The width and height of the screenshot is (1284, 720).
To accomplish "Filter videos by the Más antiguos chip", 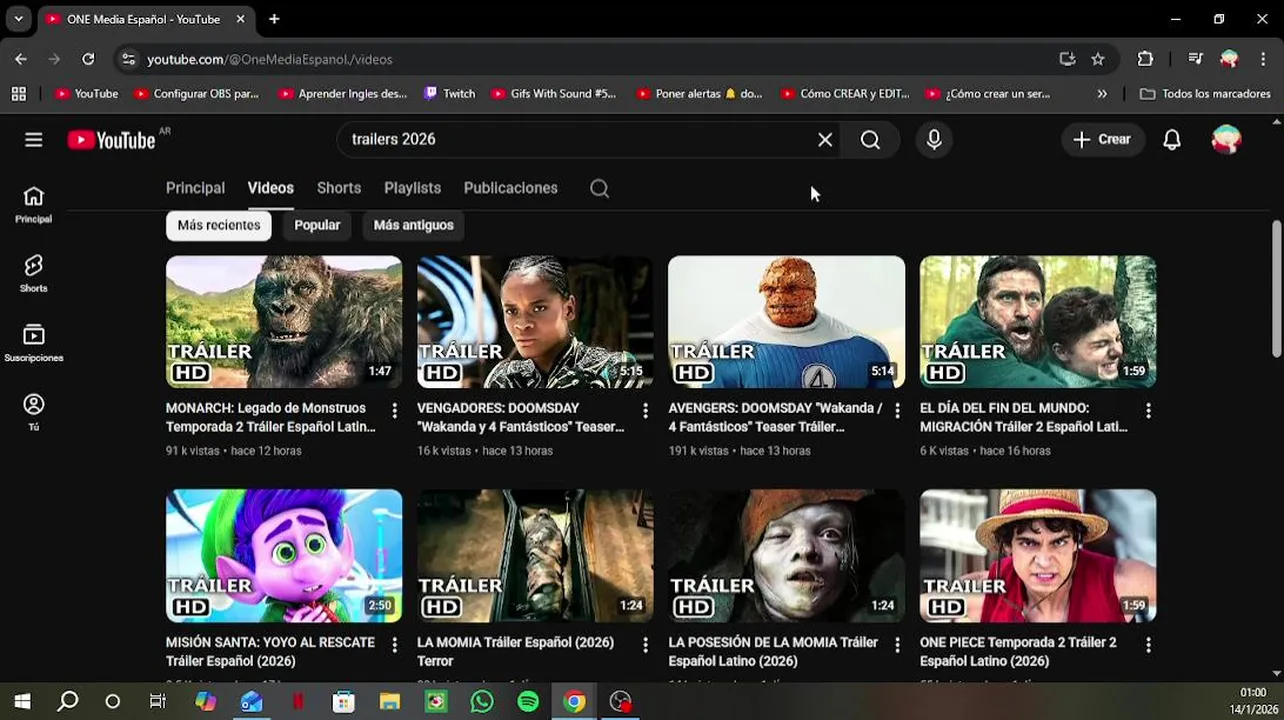I will point(413,225).
